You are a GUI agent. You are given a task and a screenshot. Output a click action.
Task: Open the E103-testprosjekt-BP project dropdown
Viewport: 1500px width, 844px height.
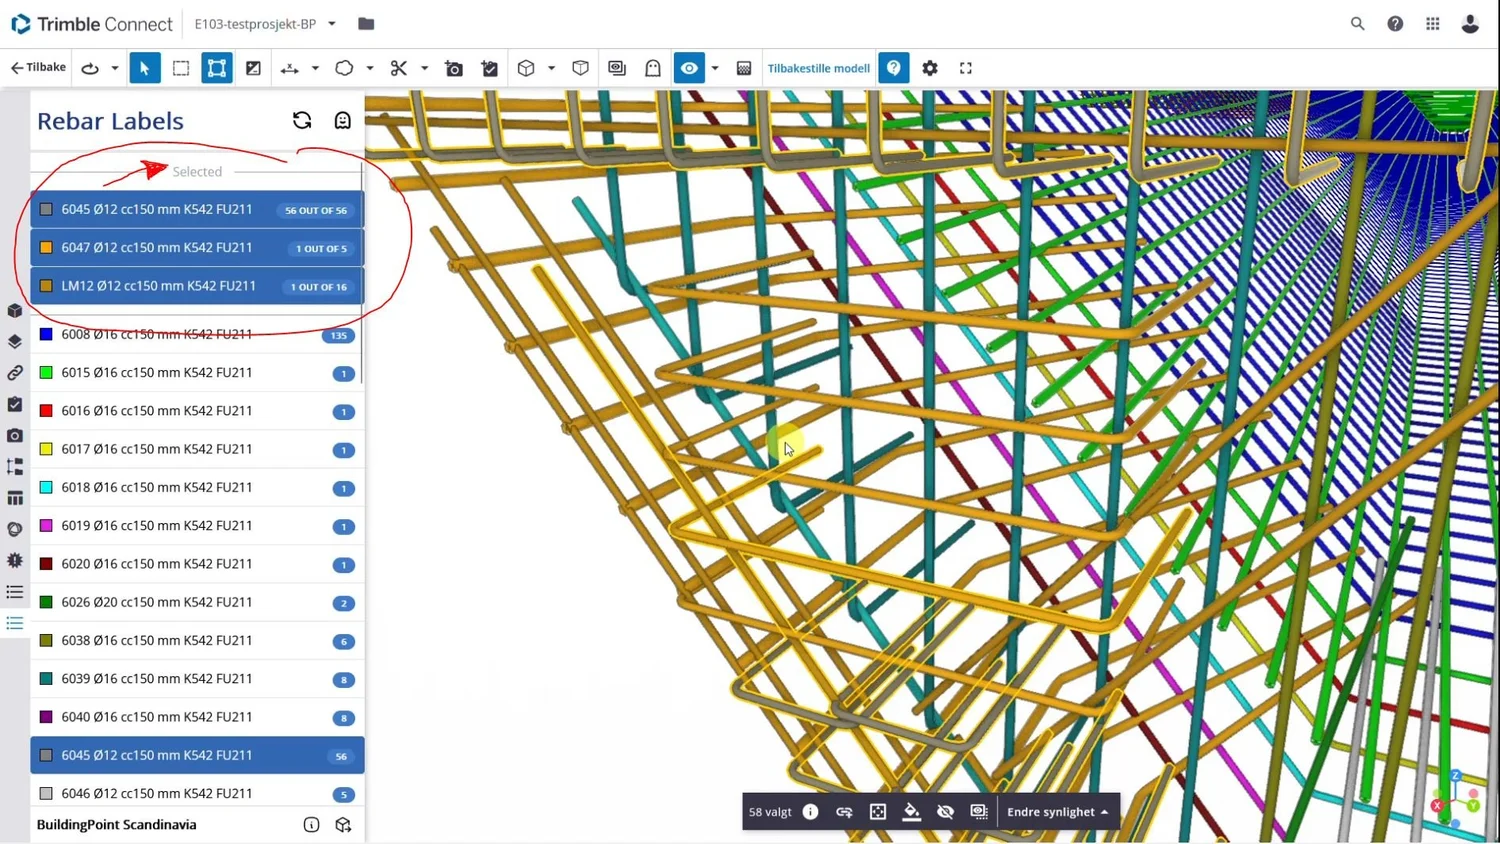click(x=333, y=24)
